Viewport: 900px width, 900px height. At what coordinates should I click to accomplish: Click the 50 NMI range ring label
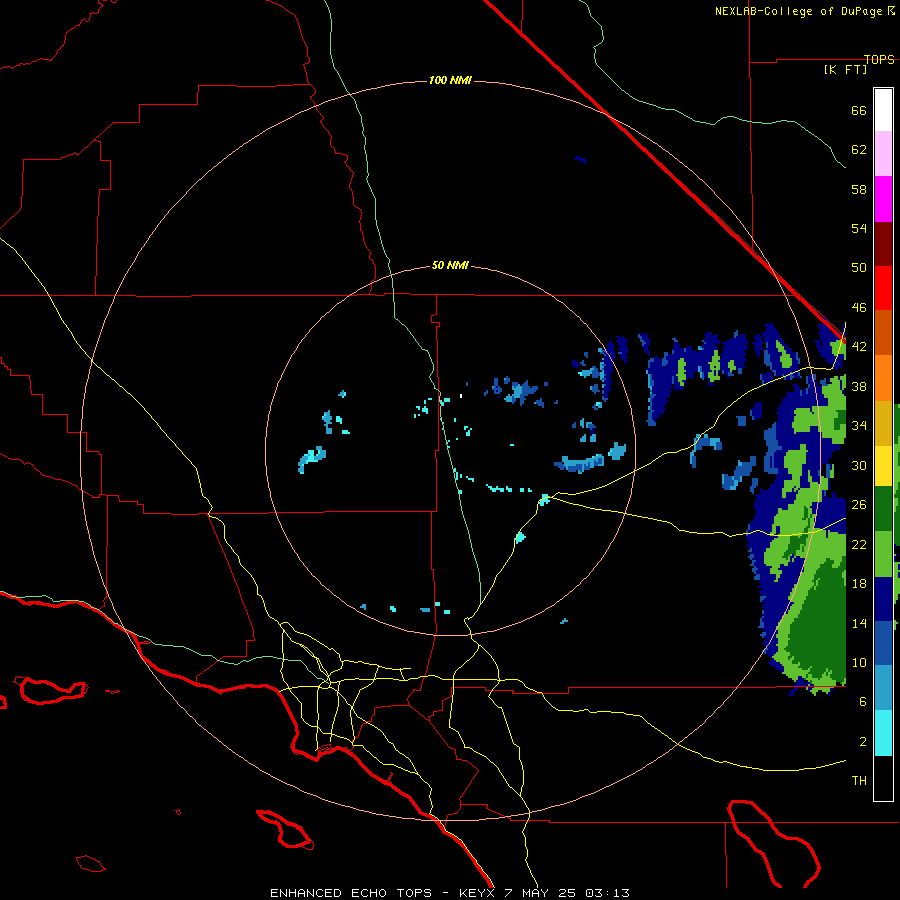coord(450,265)
